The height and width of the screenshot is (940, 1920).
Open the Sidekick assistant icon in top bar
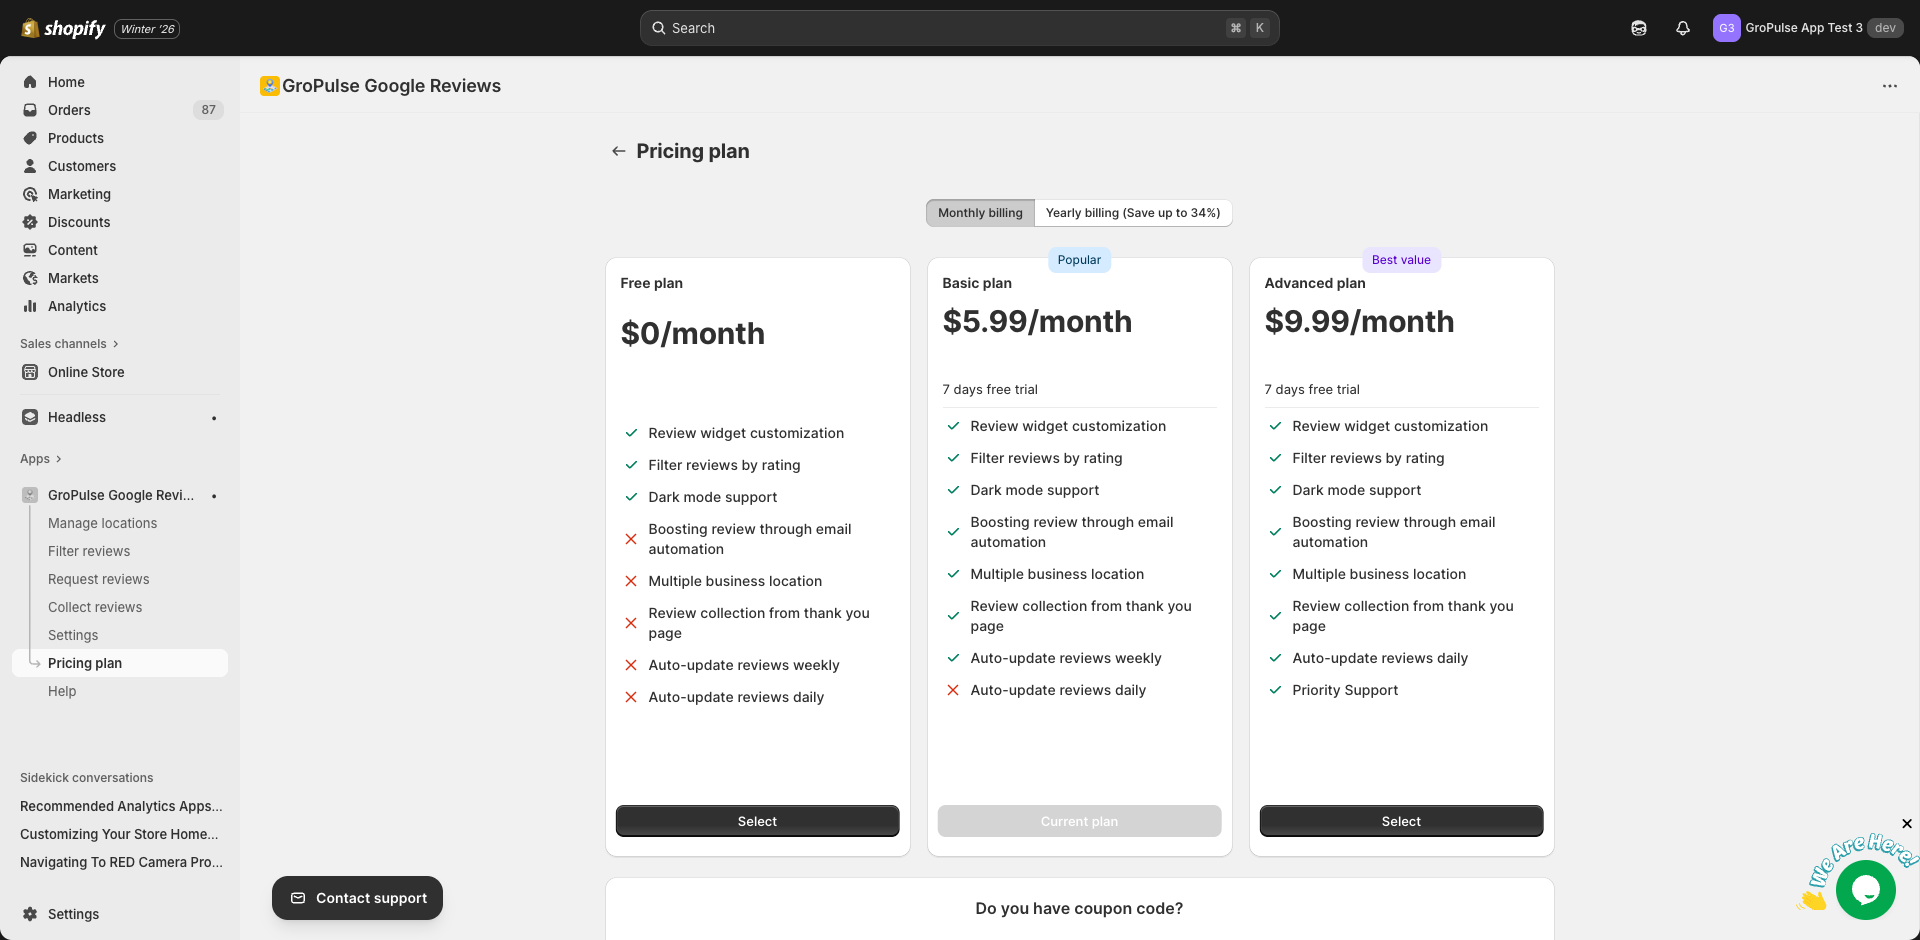[1639, 28]
